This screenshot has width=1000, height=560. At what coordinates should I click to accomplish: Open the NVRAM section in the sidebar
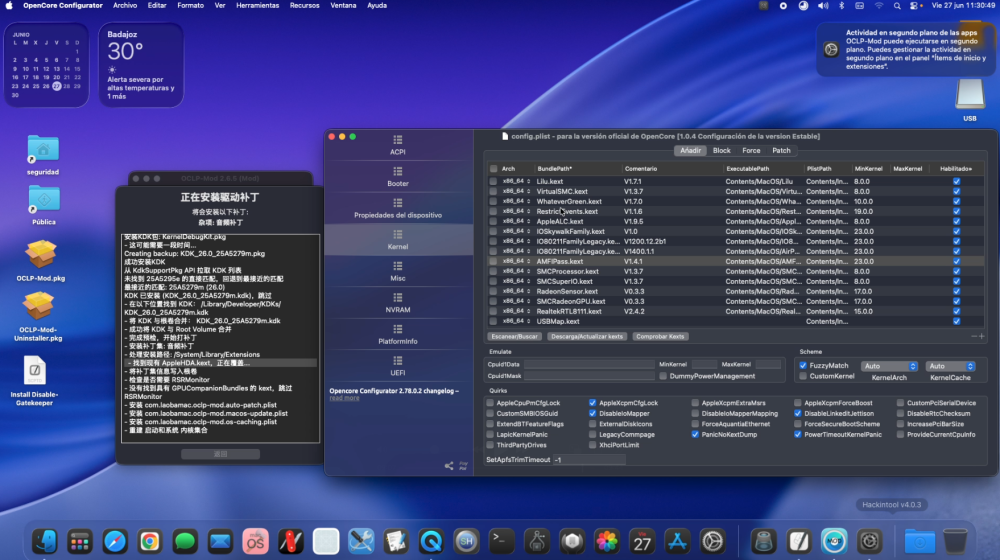coord(398,303)
